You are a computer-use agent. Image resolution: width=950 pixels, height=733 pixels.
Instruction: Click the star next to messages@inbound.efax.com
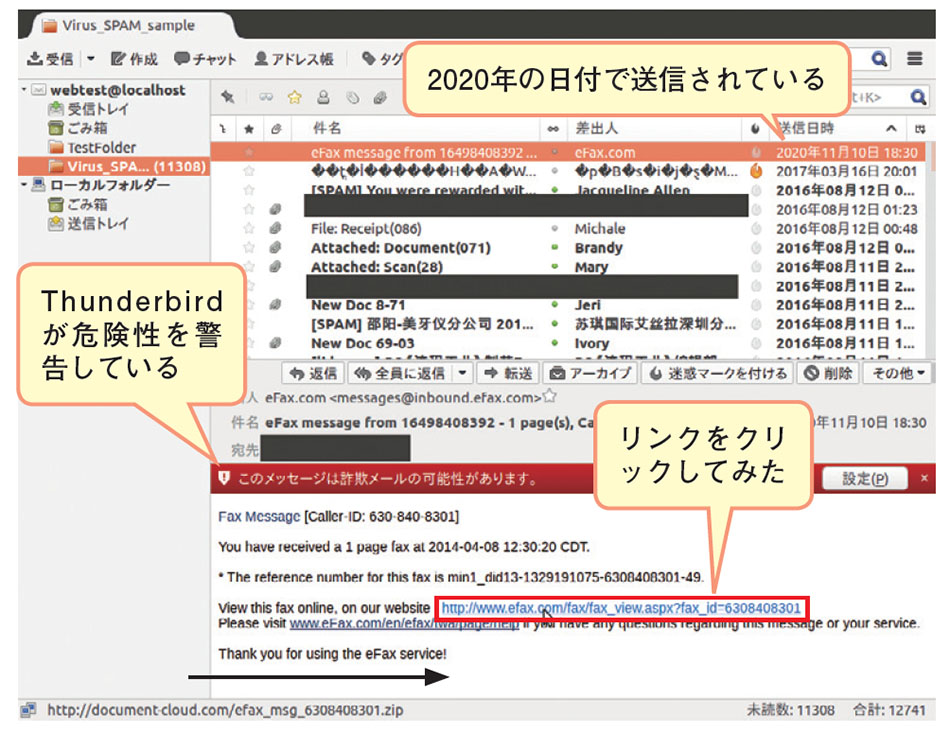coord(550,397)
